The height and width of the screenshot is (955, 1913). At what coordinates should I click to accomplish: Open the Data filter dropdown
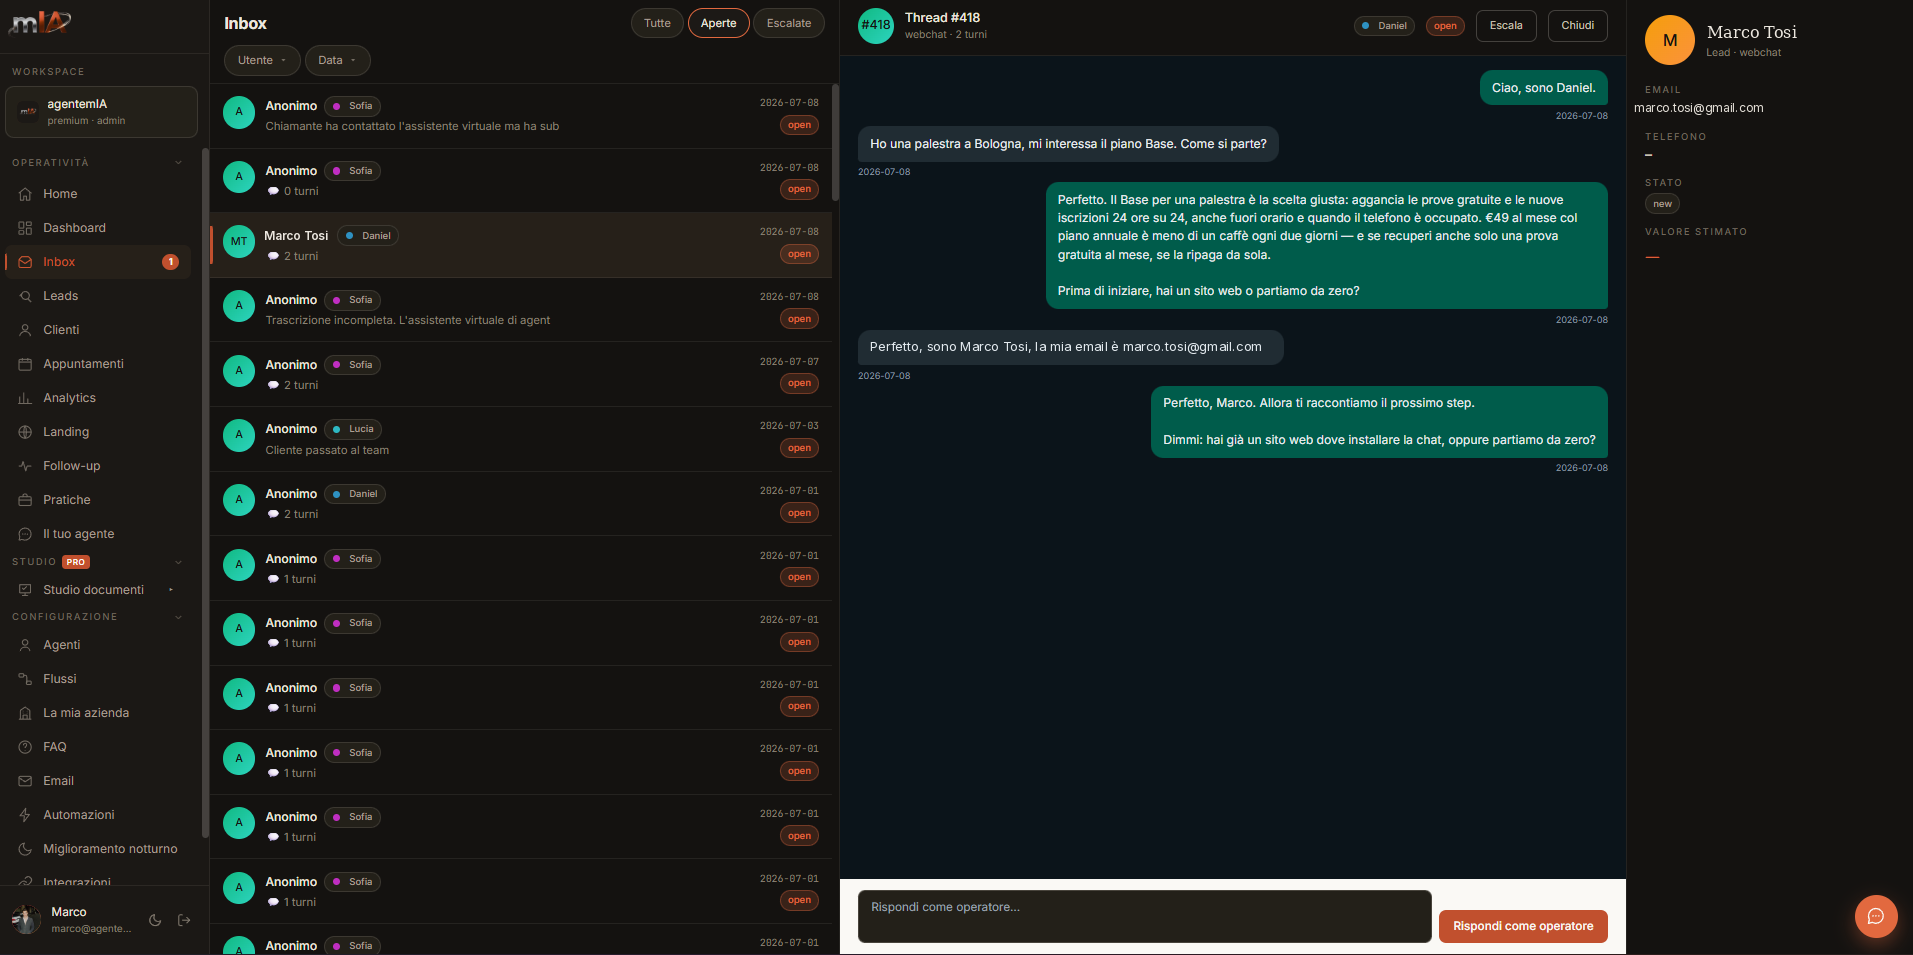pos(337,60)
